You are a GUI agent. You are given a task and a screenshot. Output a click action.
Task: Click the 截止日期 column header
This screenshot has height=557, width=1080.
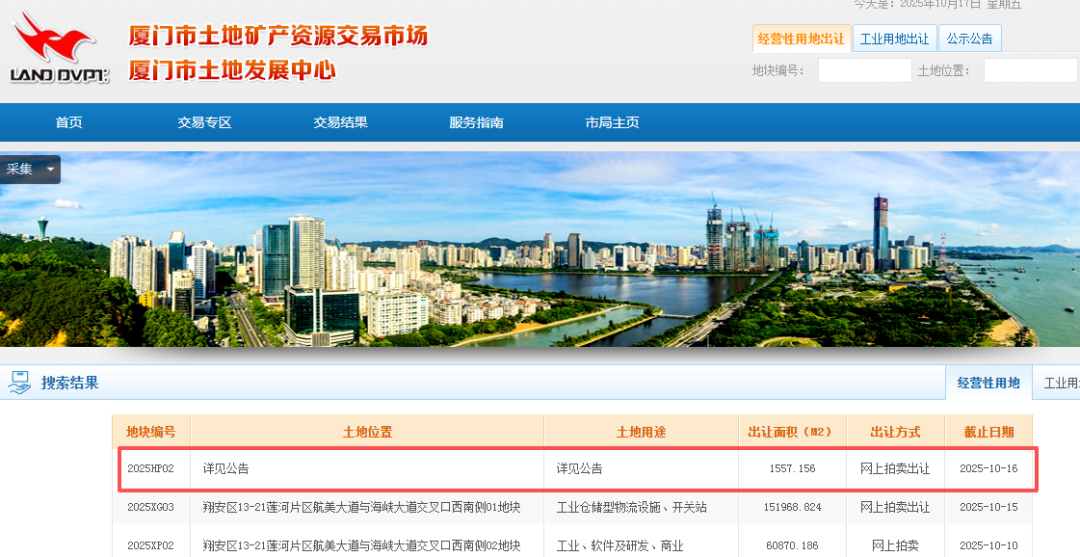click(988, 432)
